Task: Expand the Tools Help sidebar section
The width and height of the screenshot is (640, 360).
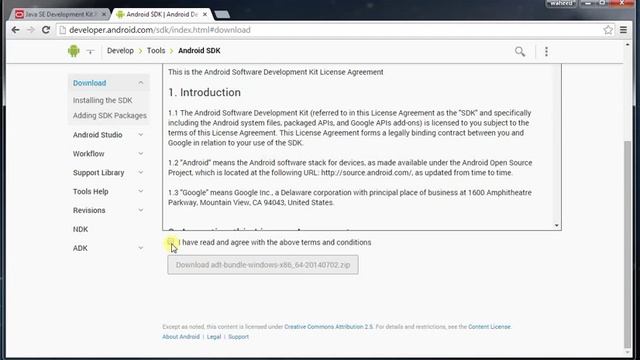Action: click(x=141, y=191)
